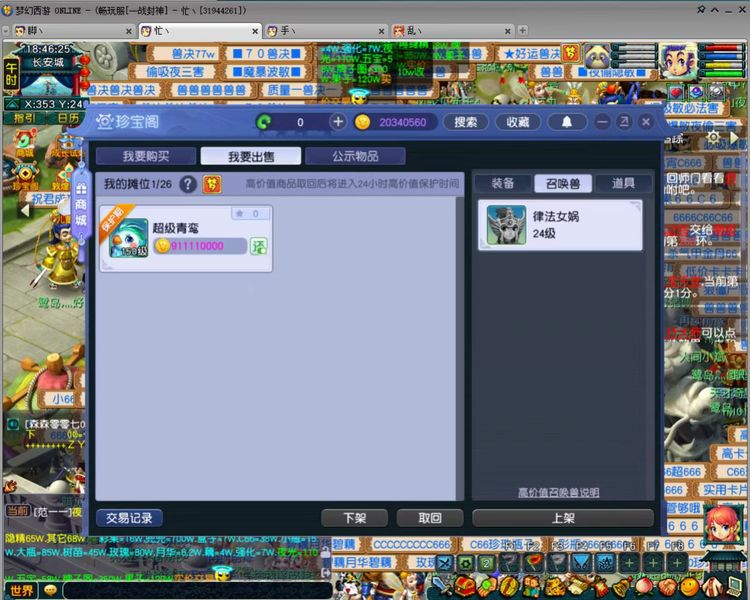Click the two-characters team icon
This screenshot has width=750, height=600.
click(532, 586)
